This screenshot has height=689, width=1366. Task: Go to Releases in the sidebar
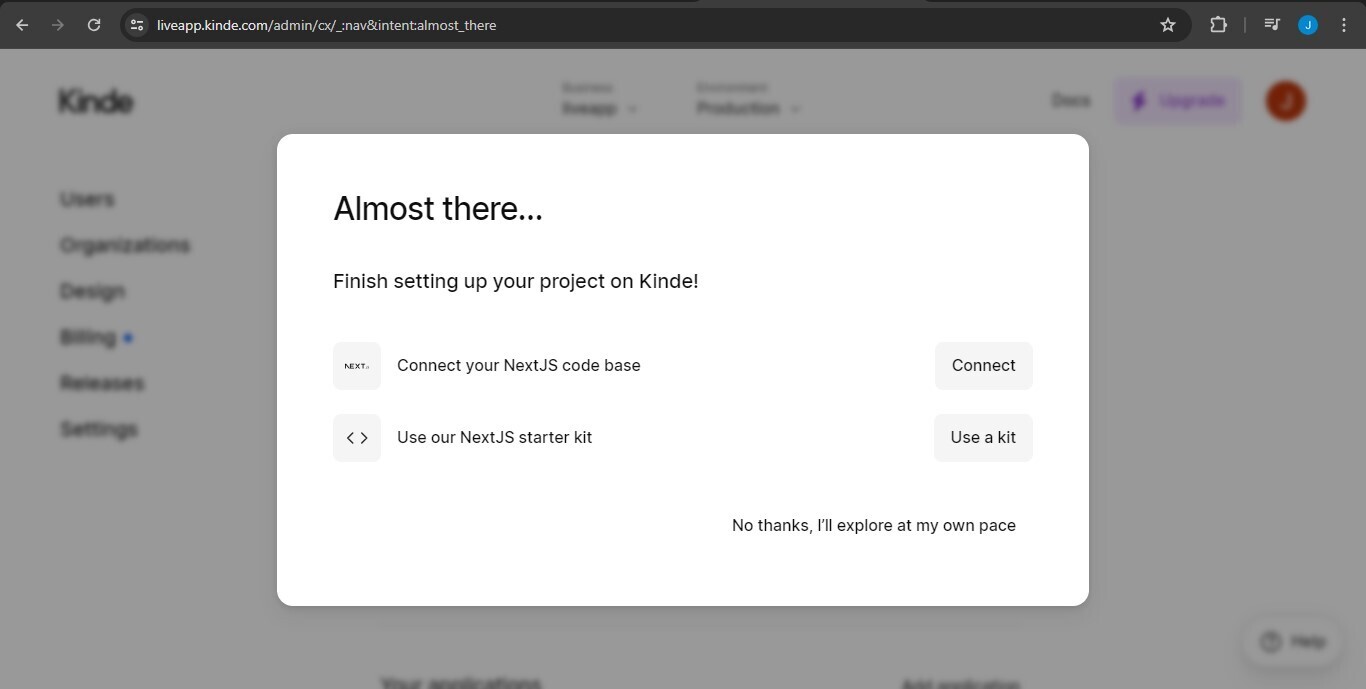[x=102, y=384]
